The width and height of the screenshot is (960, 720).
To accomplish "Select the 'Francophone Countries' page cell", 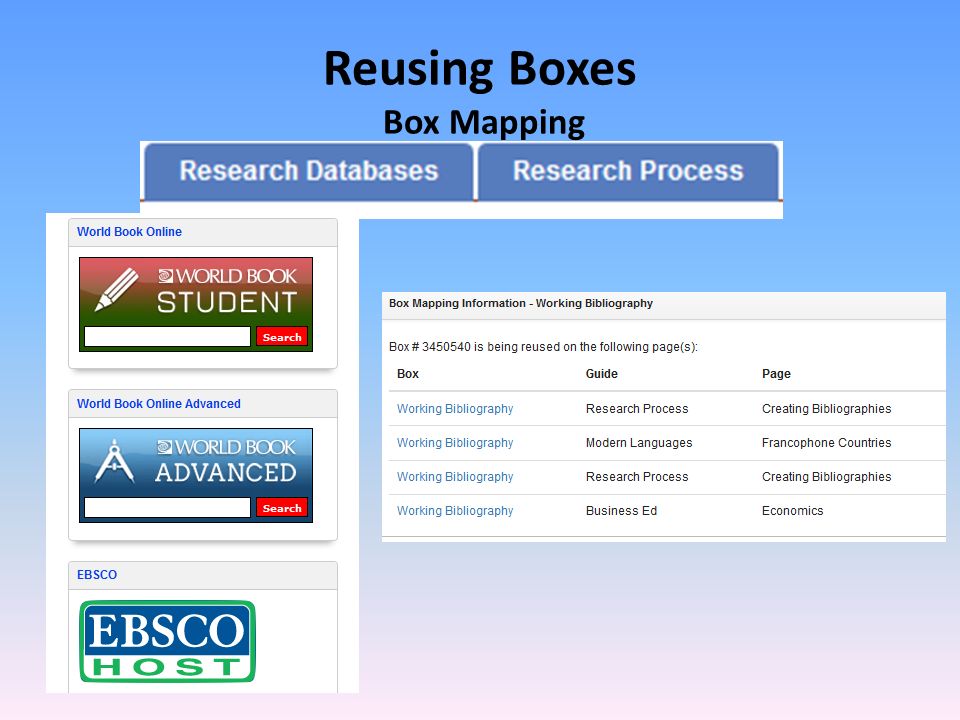I will coord(826,443).
